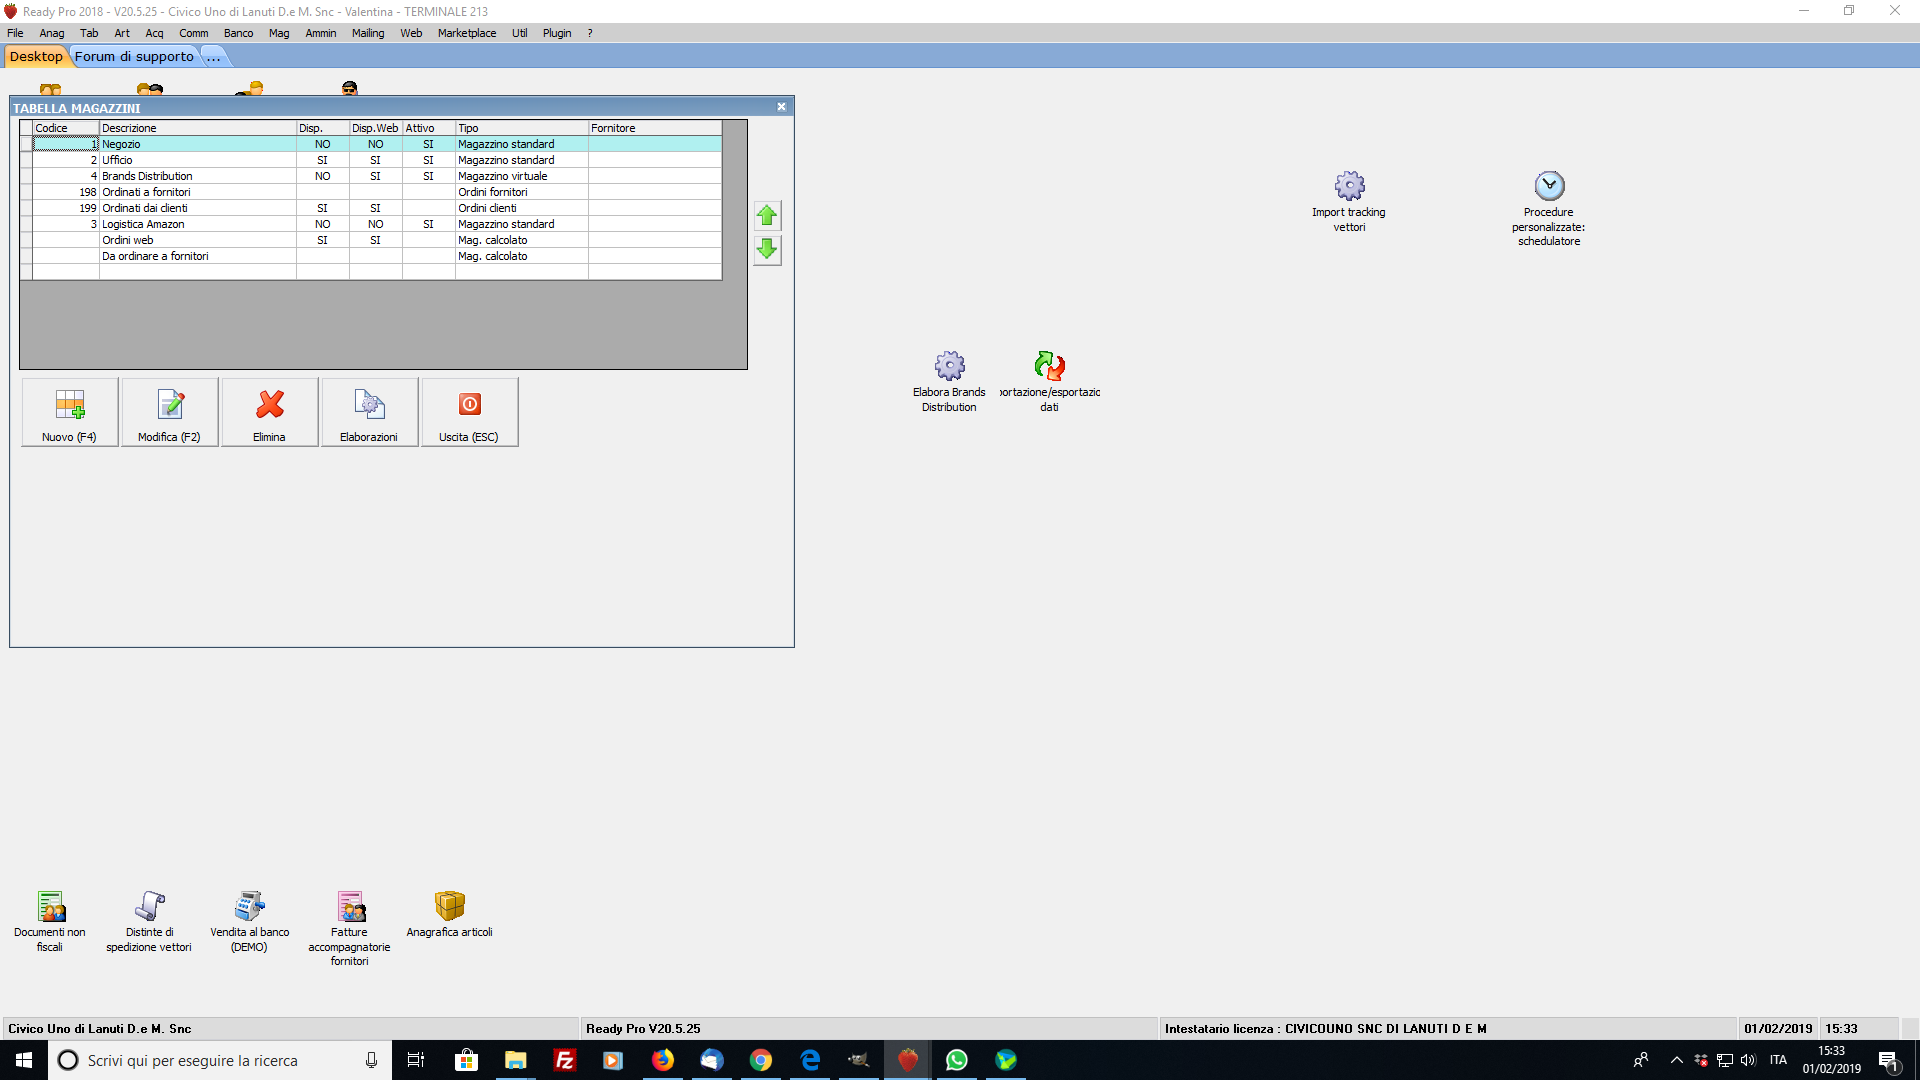The width and height of the screenshot is (1920, 1080).
Task: Open the Ammin menu
Action: [321, 33]
